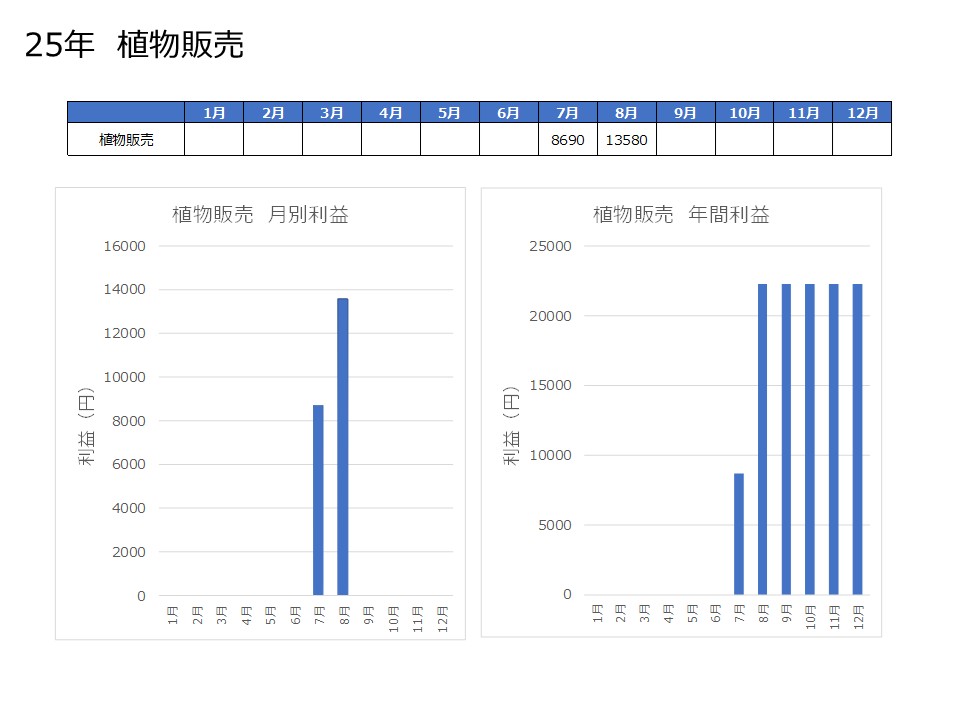The width and height of the screenshot is (960, 720).
Task: Click the 15000 axis label in annual chart
Action: point(550,385)
